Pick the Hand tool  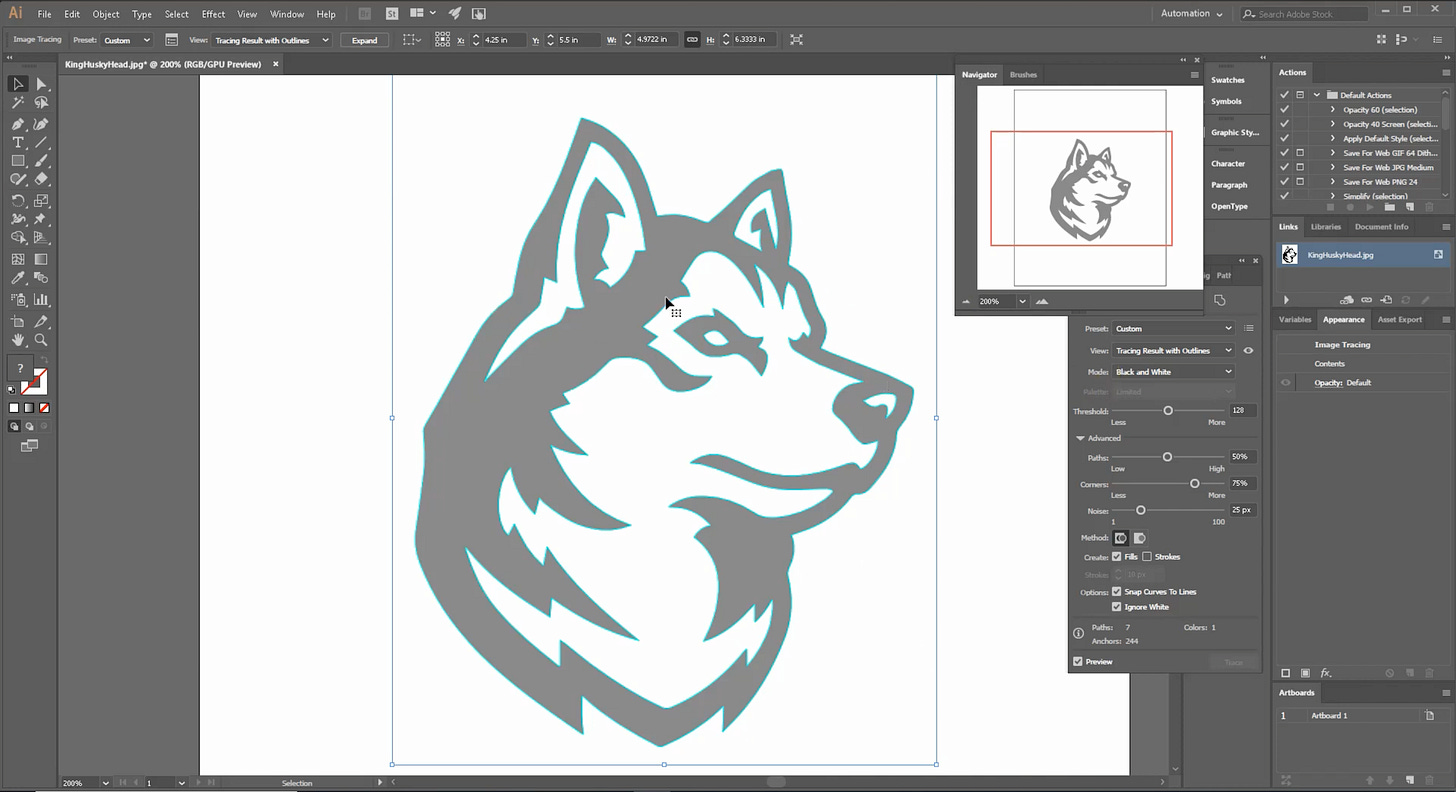click(x=18, y=339)
